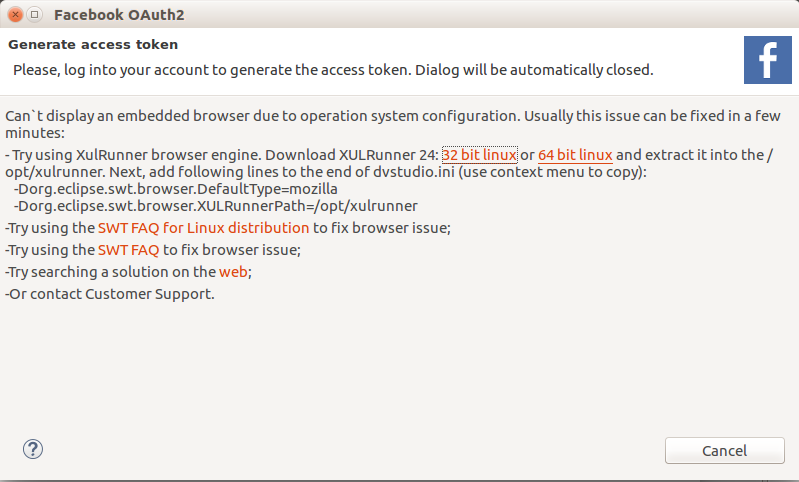Click the Or contact Customer Support text
The height and width of the screenshot is (482, 799).
[x=110, y=294]
